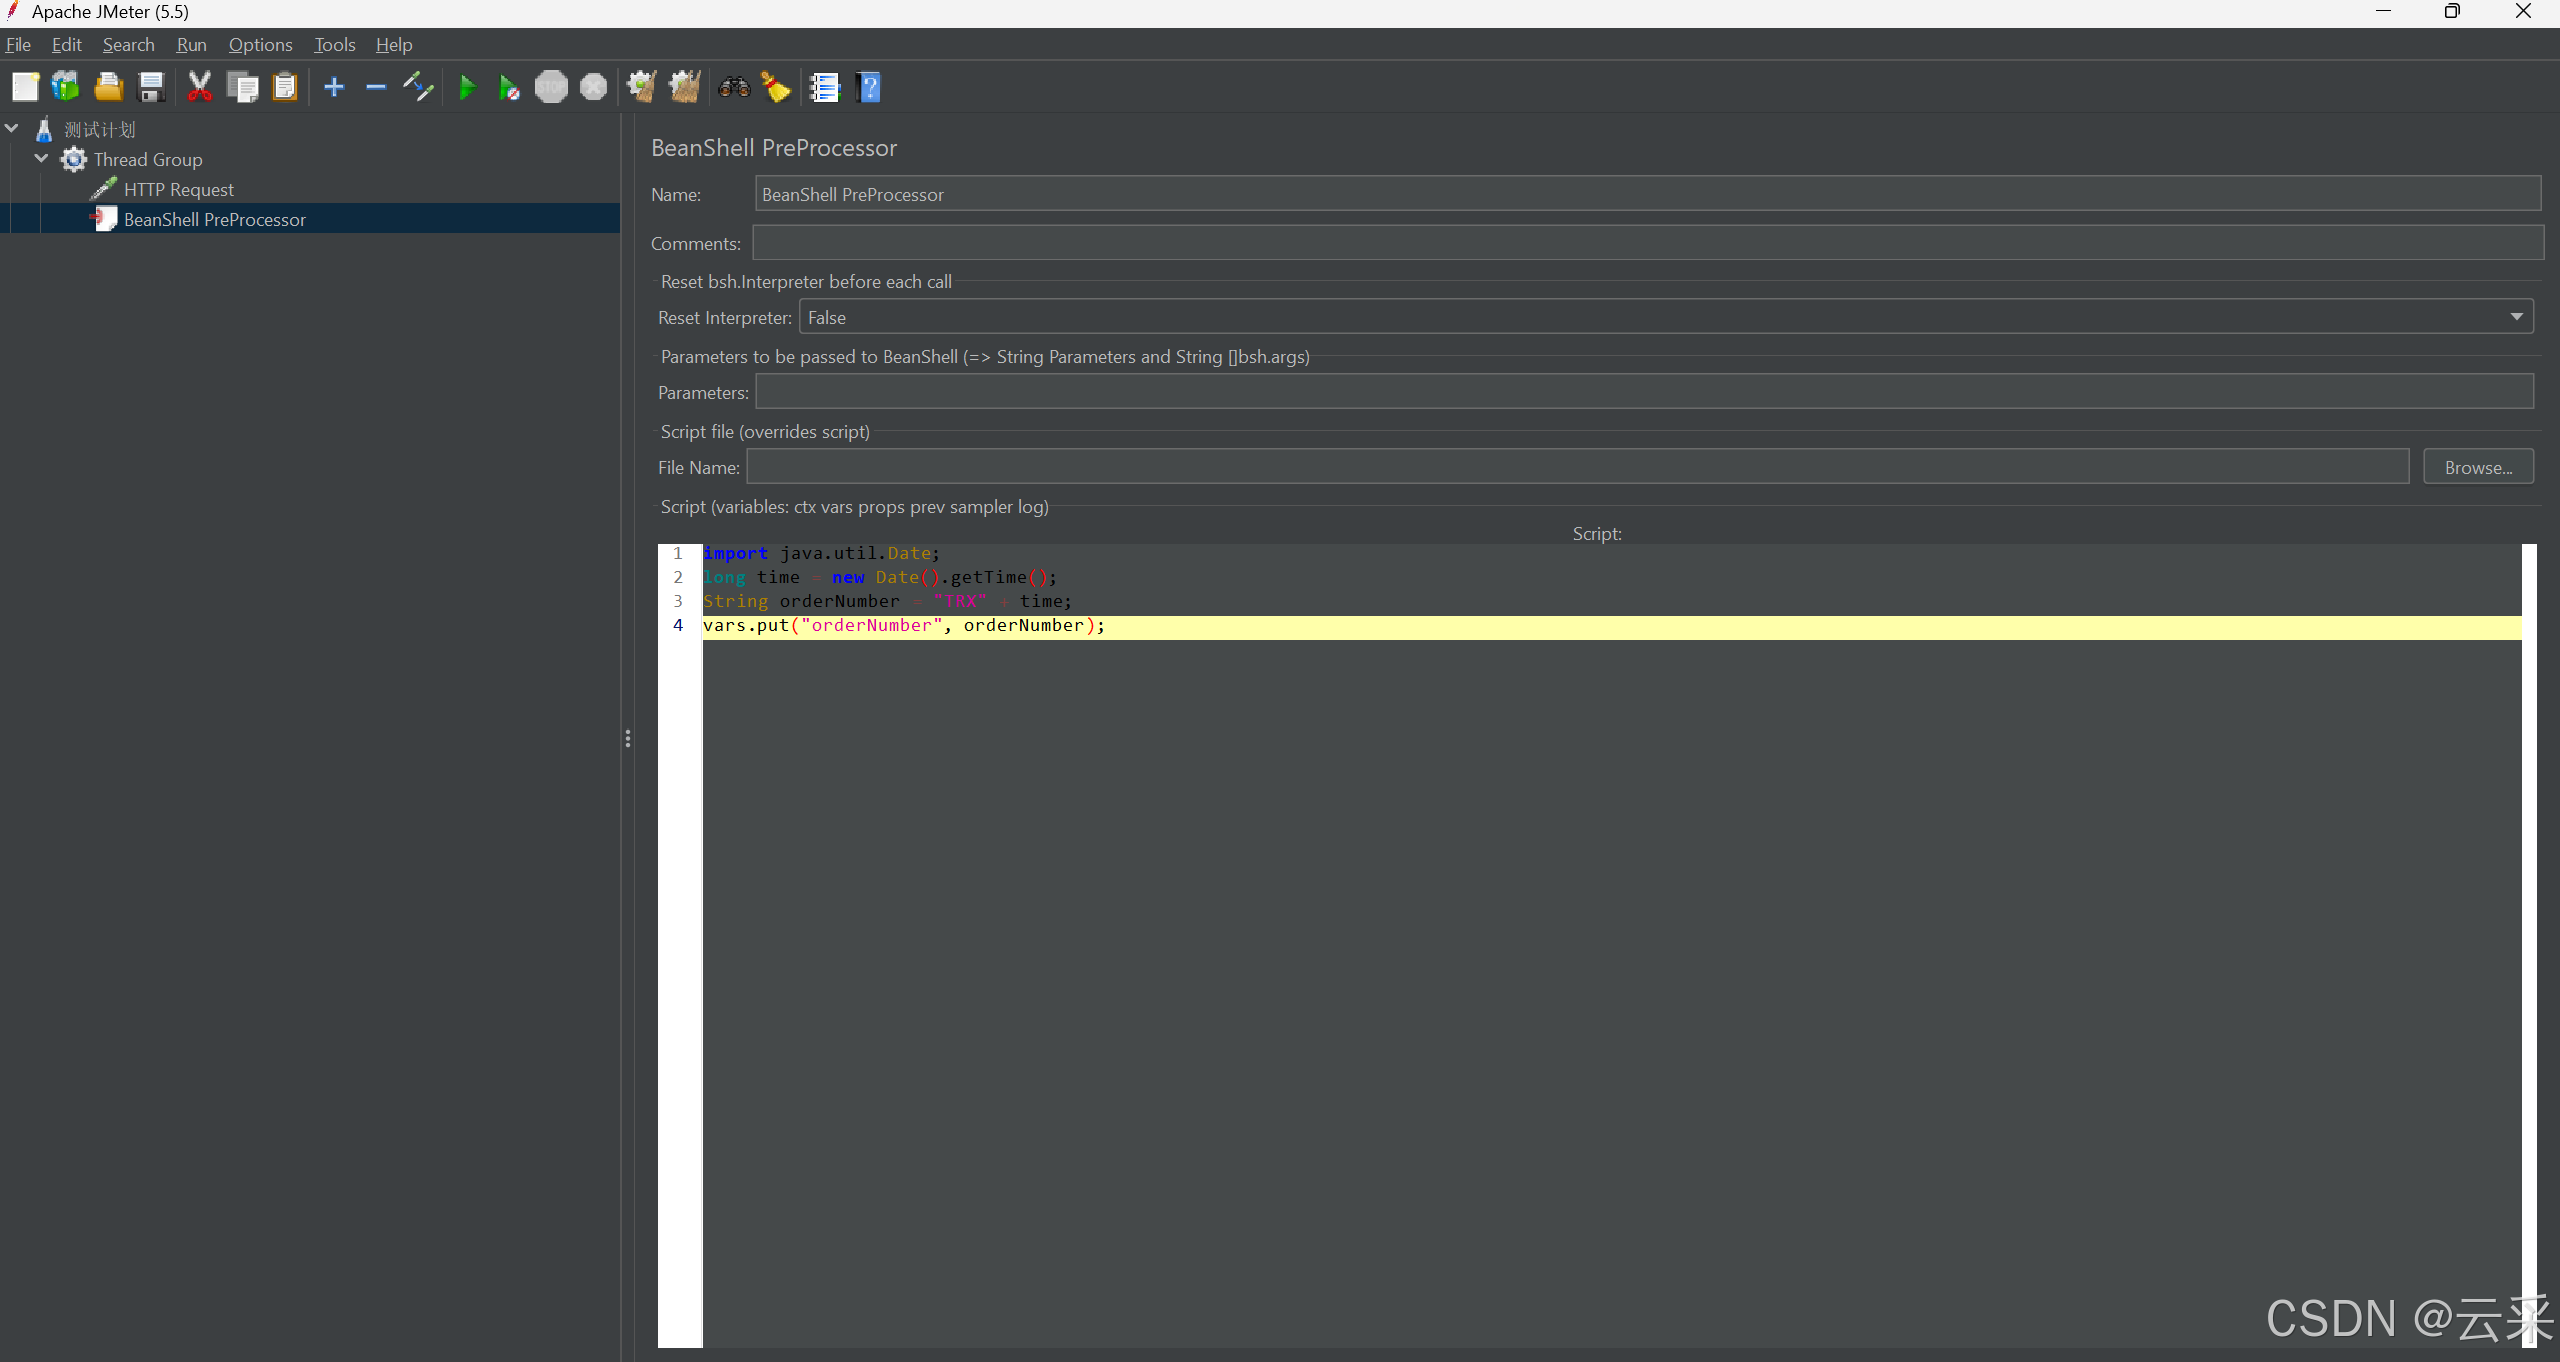
Task: Click the Shutdown threads icon
Action: coord(594,87)
